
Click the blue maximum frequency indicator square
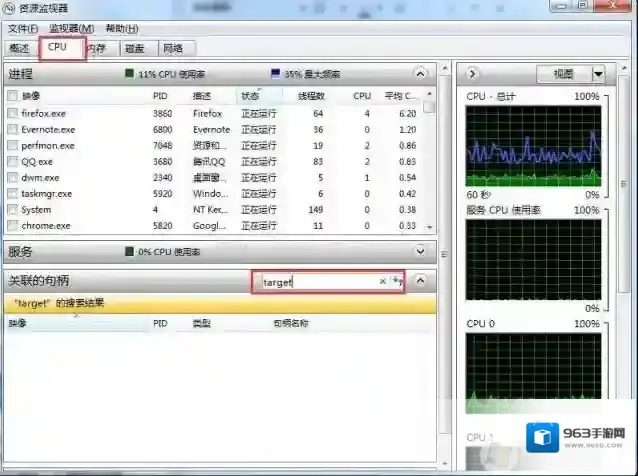tap(275, 75)
